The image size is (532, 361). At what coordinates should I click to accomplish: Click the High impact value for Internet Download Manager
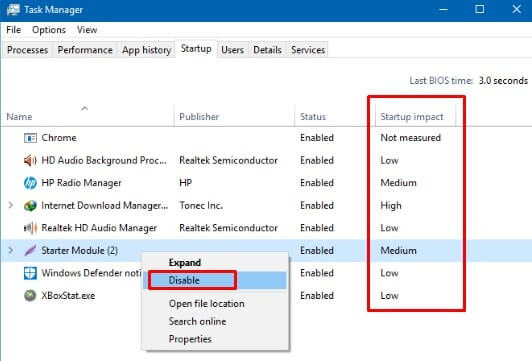click(x=391, y=206)
